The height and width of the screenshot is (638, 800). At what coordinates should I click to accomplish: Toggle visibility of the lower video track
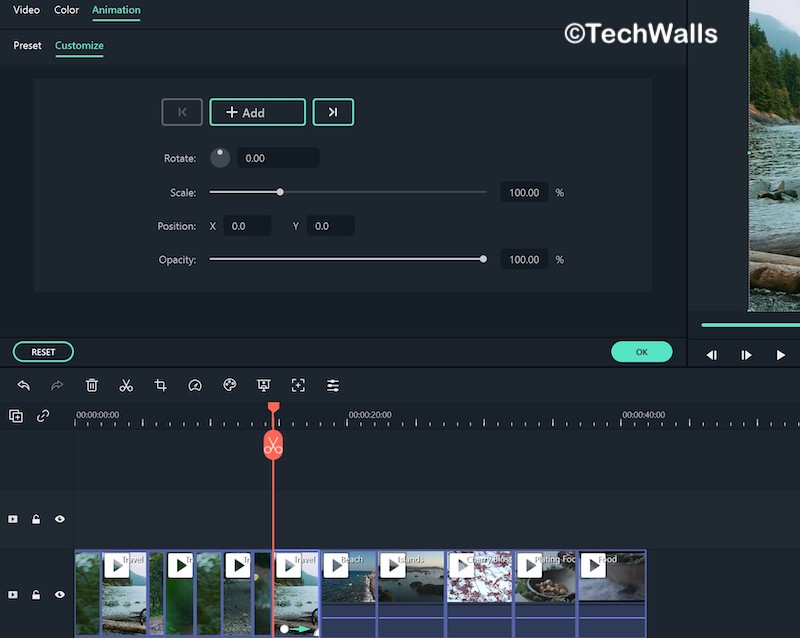tap(60, 595)
